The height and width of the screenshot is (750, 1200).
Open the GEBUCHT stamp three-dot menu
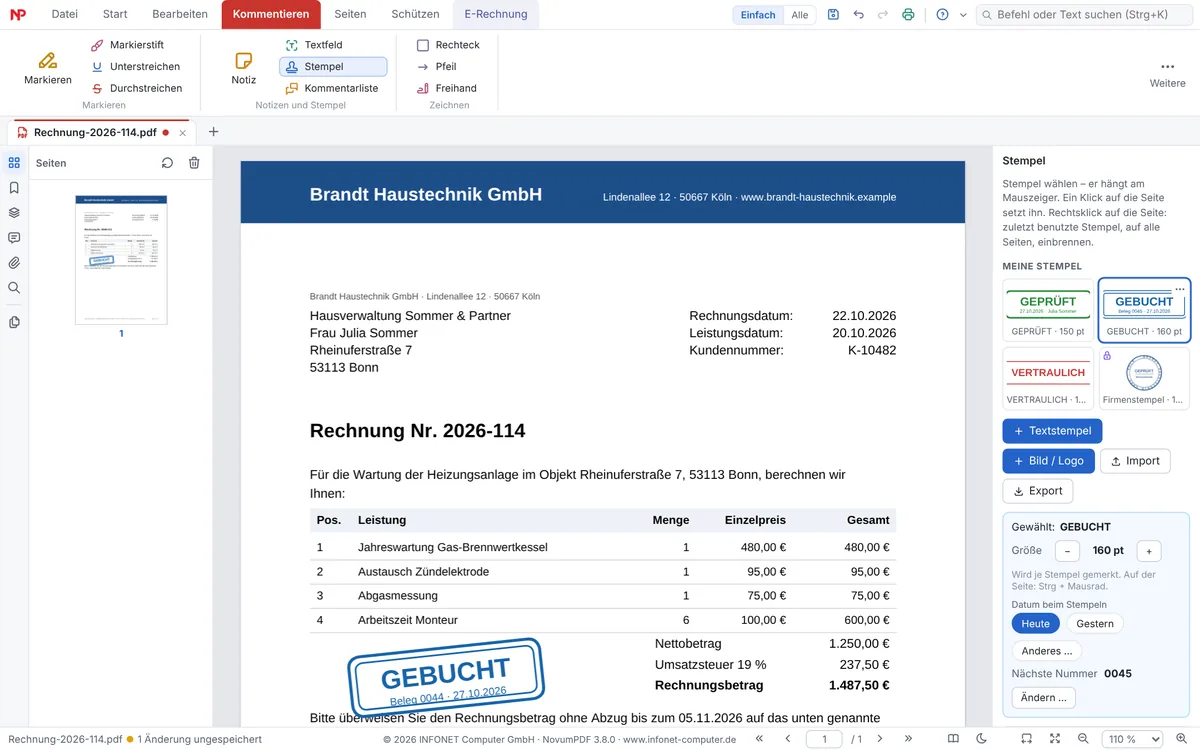1180,289
